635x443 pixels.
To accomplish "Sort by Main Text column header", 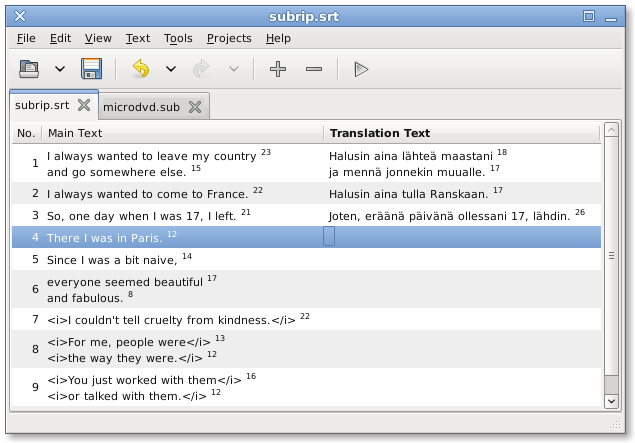I will (182, 133).
